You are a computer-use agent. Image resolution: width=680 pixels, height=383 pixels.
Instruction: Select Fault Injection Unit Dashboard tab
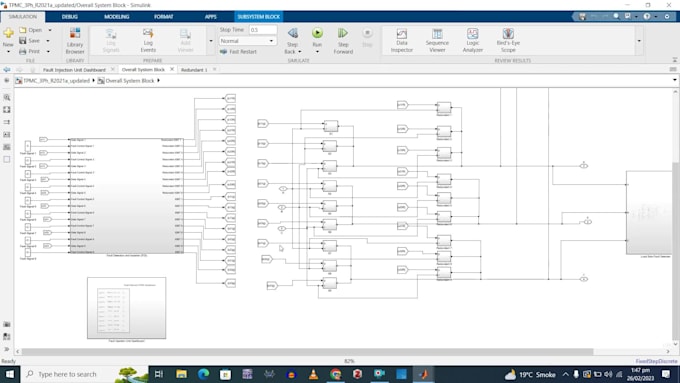[74, 69]
